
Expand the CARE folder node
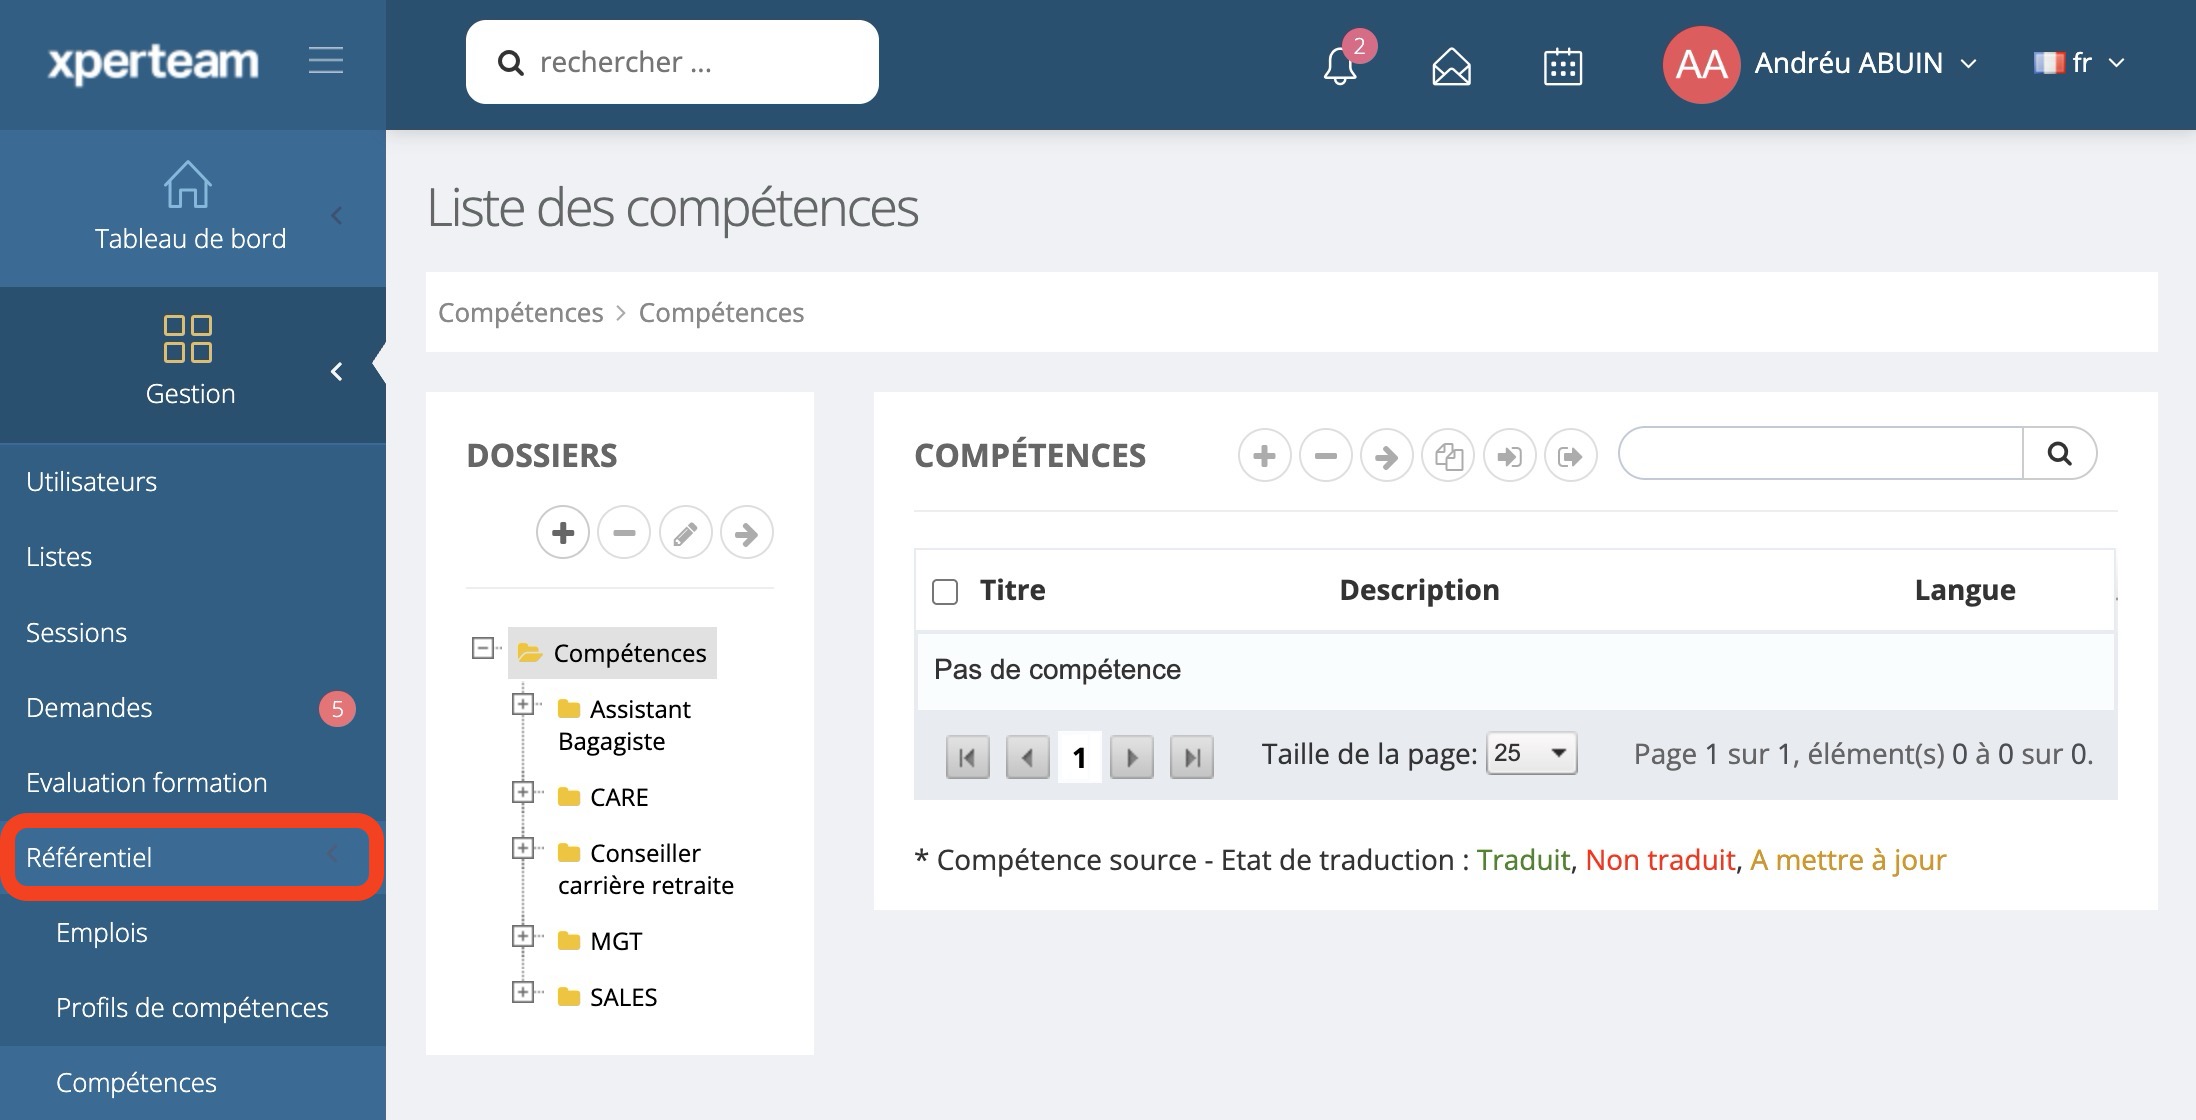click(x=522, y=793)
